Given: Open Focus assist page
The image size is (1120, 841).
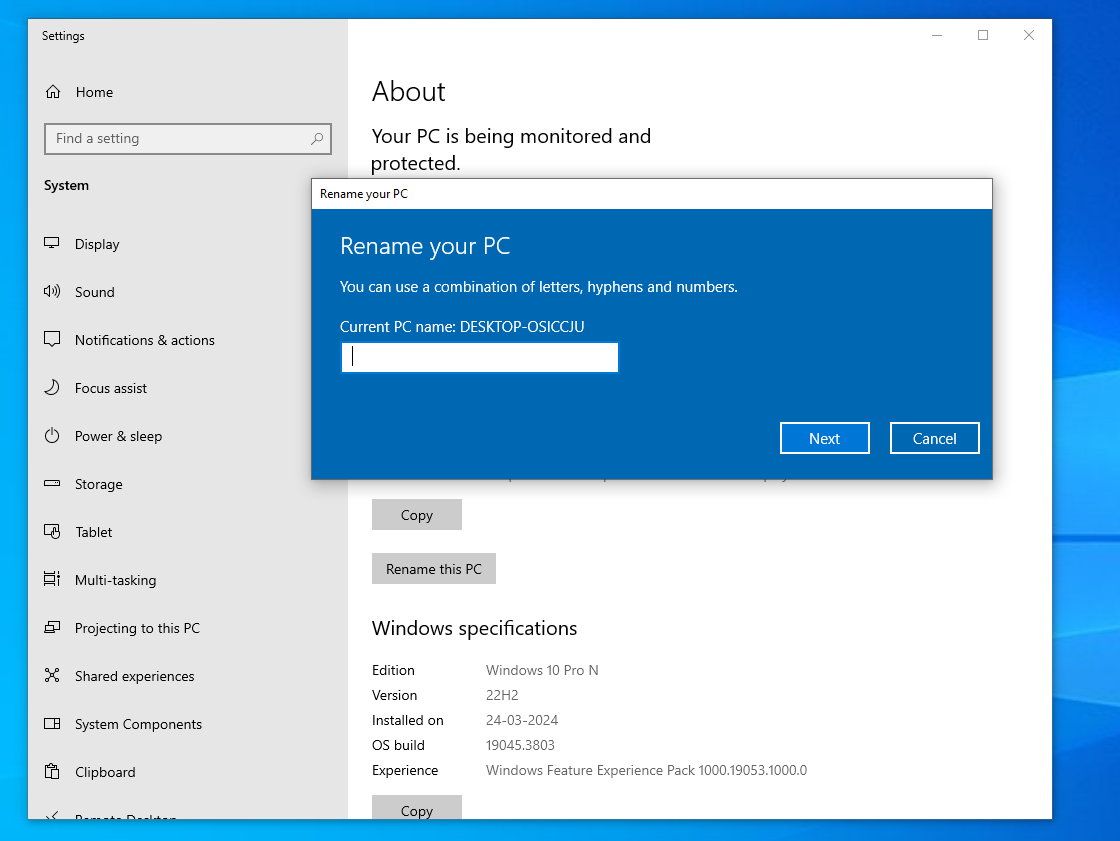Looking at the screenshot, I should point(111,388).
